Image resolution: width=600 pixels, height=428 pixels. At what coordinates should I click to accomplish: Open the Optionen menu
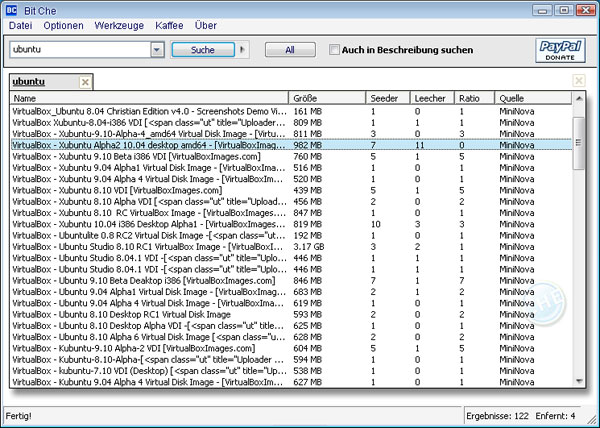point(63,23)
